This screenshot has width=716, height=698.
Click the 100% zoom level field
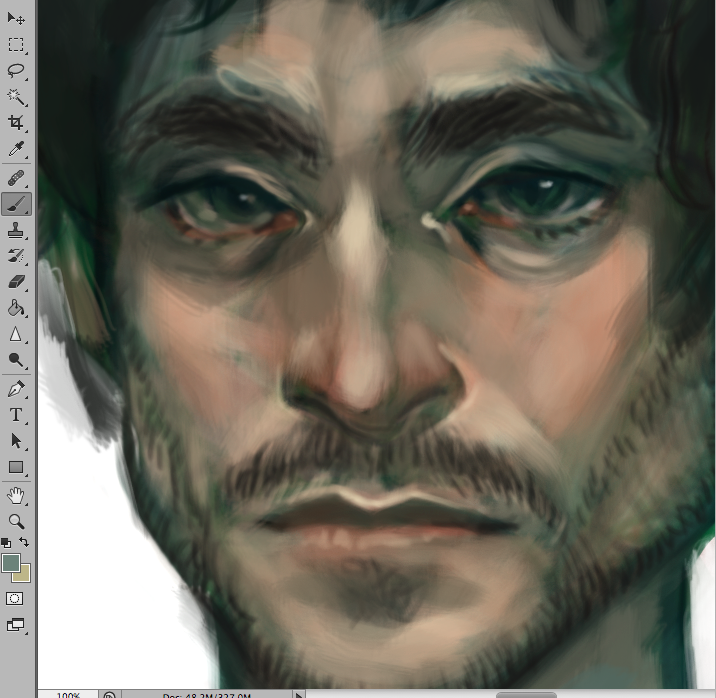pos(68,694)
